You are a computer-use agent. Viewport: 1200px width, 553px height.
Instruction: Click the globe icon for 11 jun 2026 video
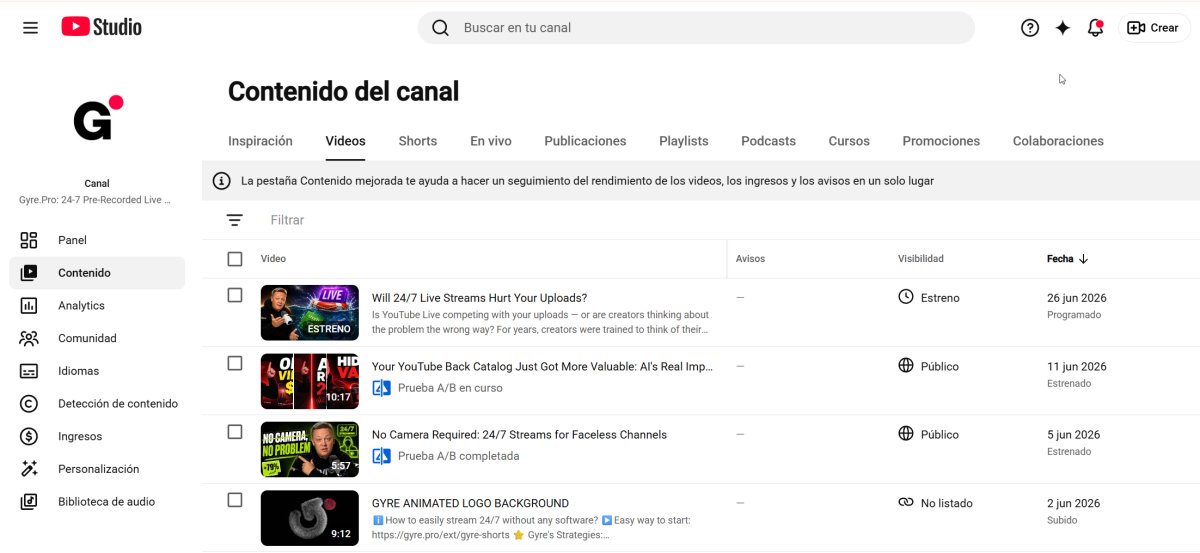(906, 366)
